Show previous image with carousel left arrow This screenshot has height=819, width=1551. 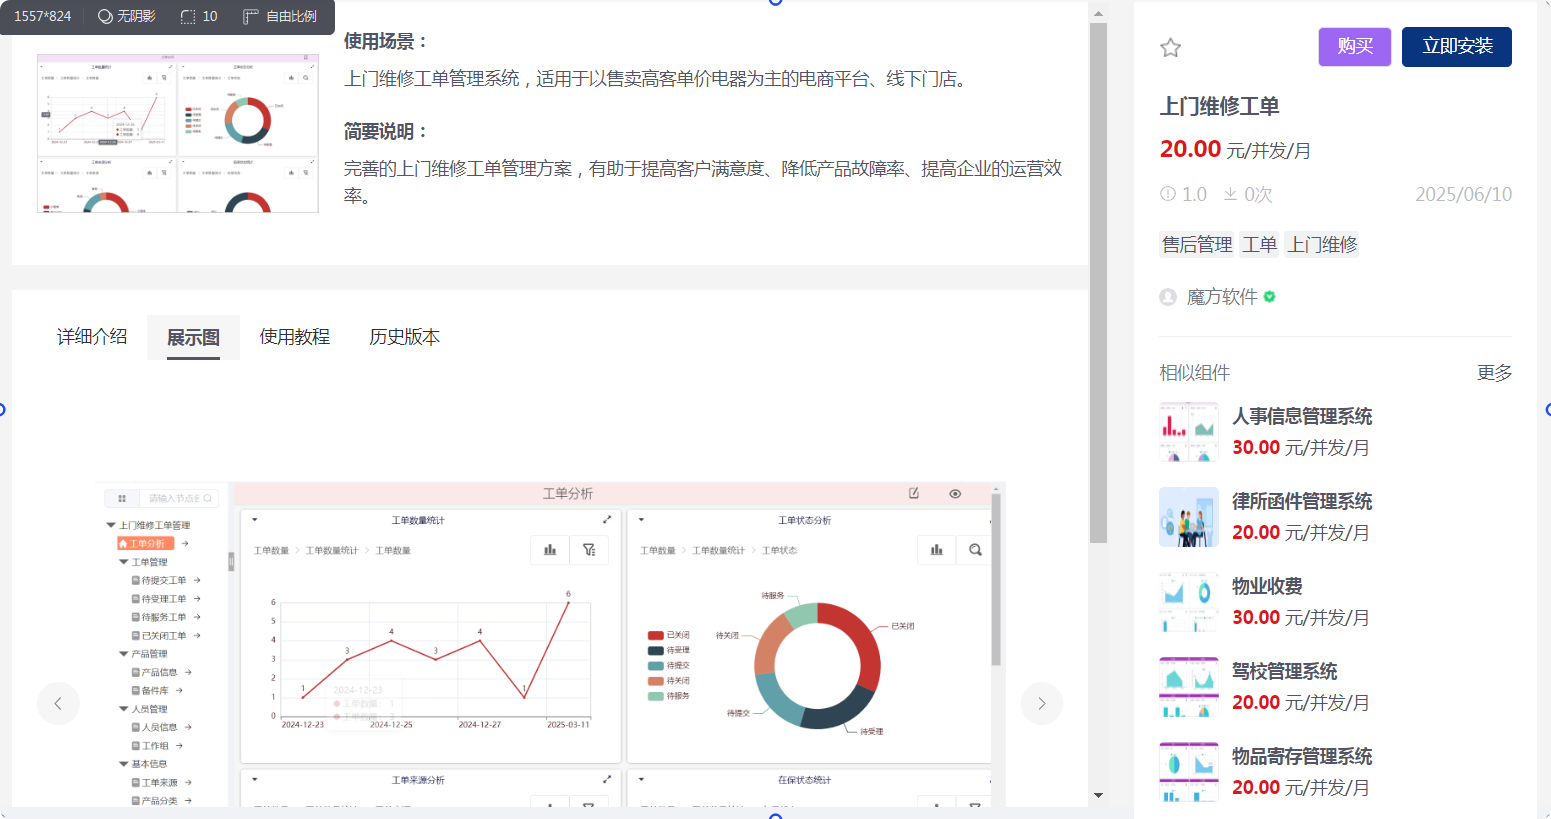pyautogui.click(x=58, y=703)
